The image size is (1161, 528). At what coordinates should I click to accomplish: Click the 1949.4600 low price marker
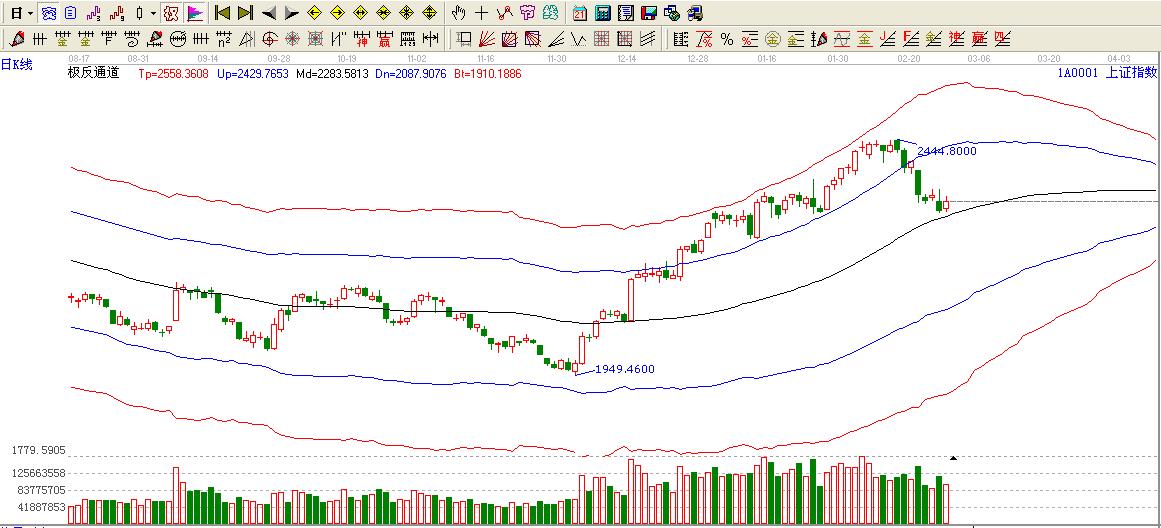coord(625,369)
